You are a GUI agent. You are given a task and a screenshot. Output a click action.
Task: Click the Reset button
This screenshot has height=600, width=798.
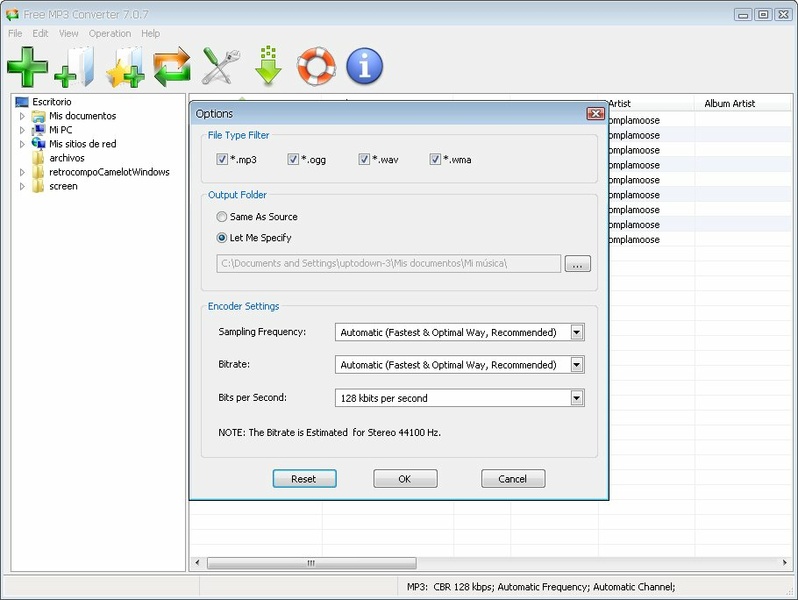(304, 479)
